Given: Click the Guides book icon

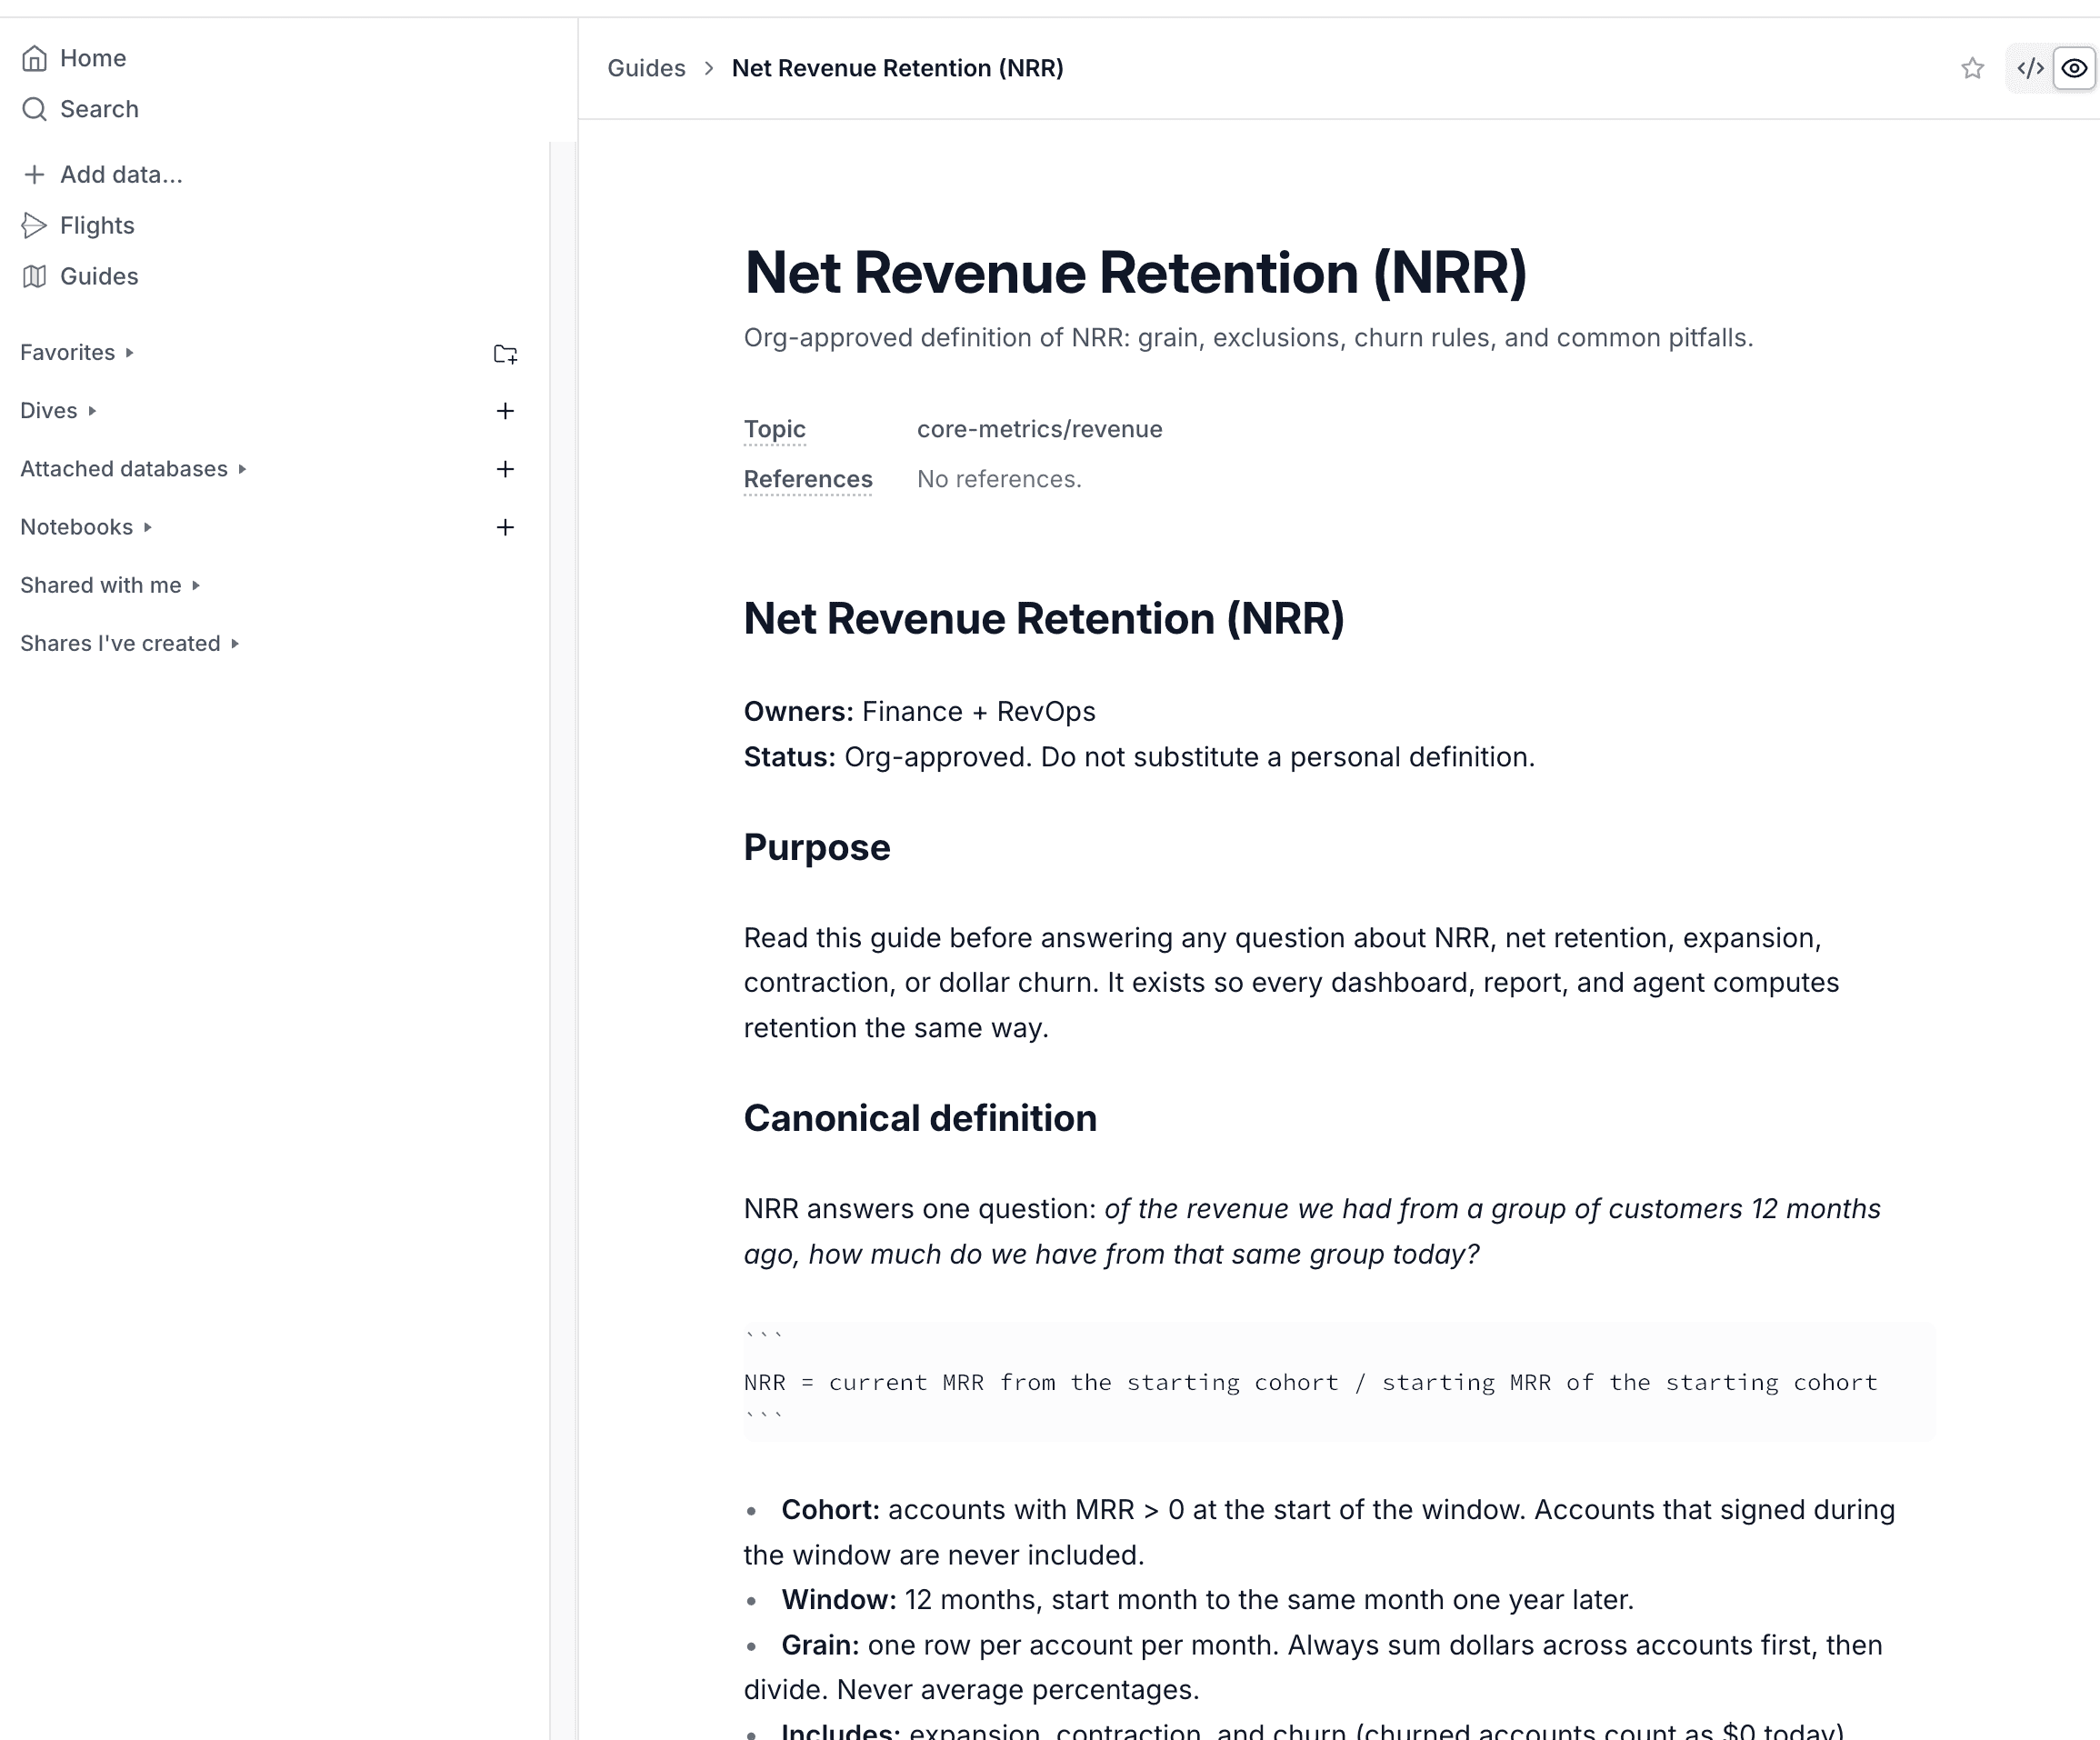Looking at the screenshot, I should point(34,277).
